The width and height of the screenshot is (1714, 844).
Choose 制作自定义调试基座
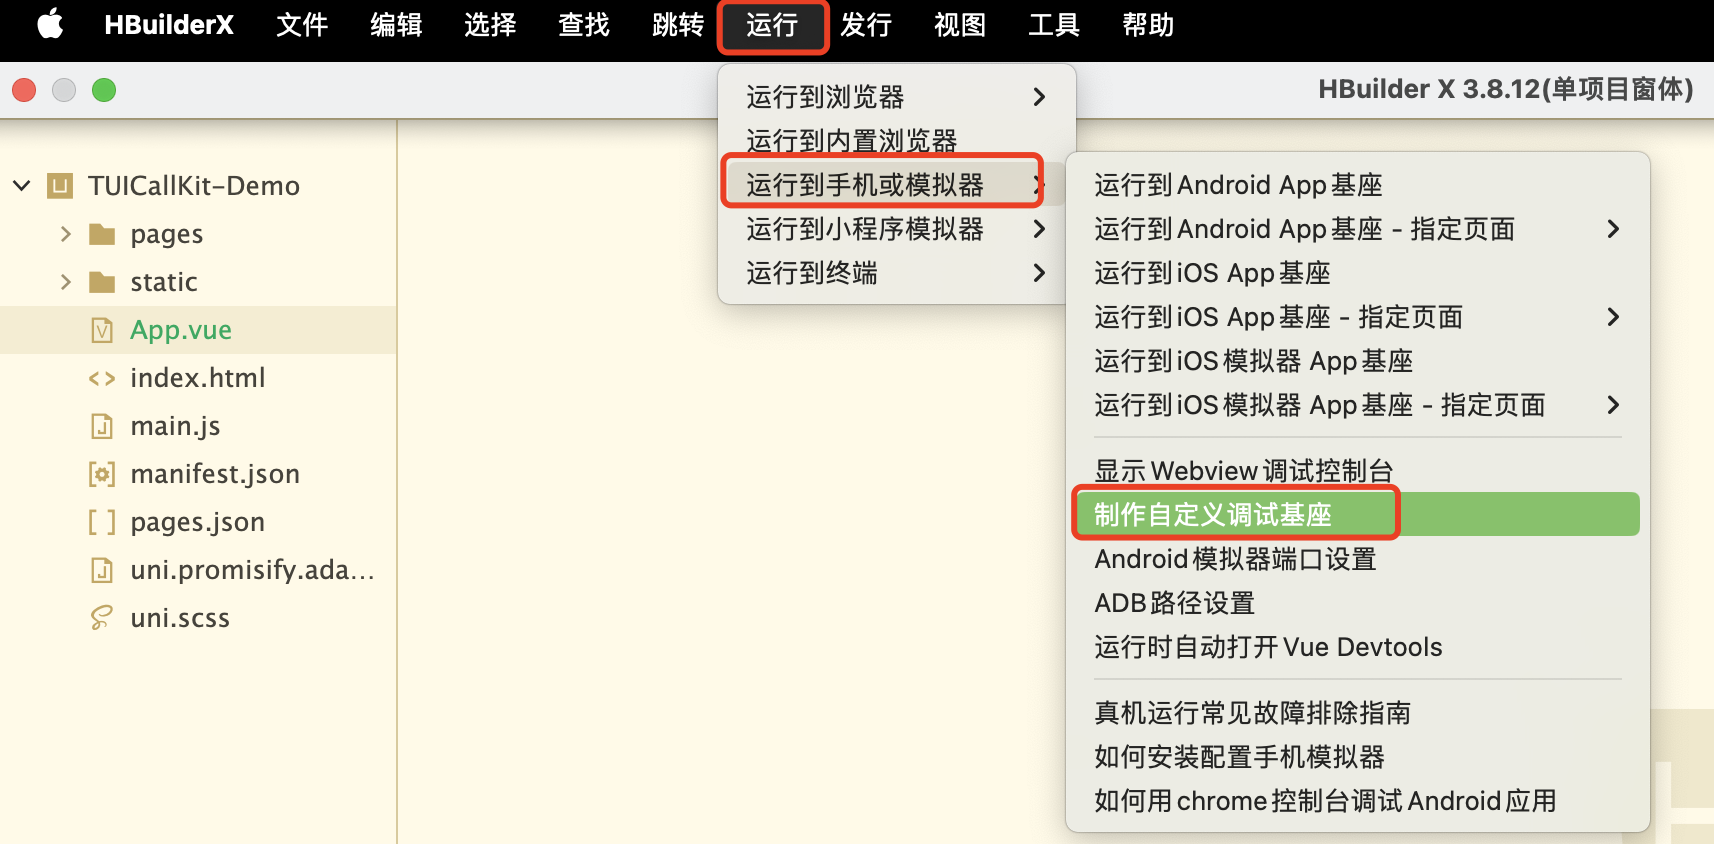pyautogui.click(x=1358, y=515)
